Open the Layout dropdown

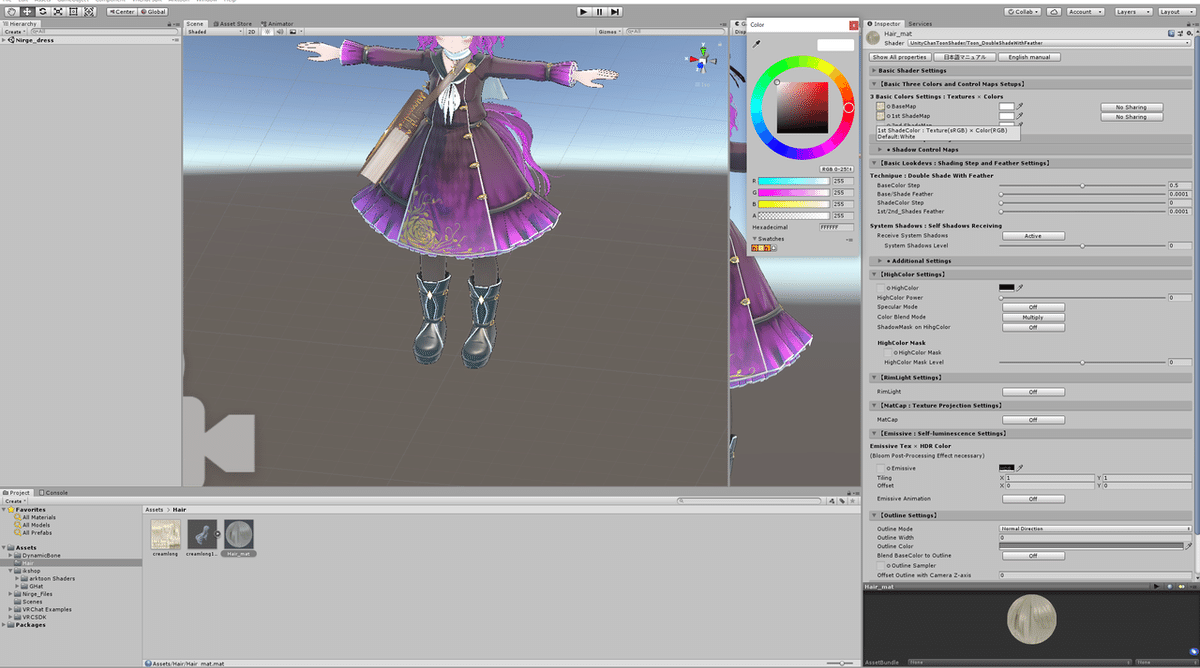[1175, 11]
